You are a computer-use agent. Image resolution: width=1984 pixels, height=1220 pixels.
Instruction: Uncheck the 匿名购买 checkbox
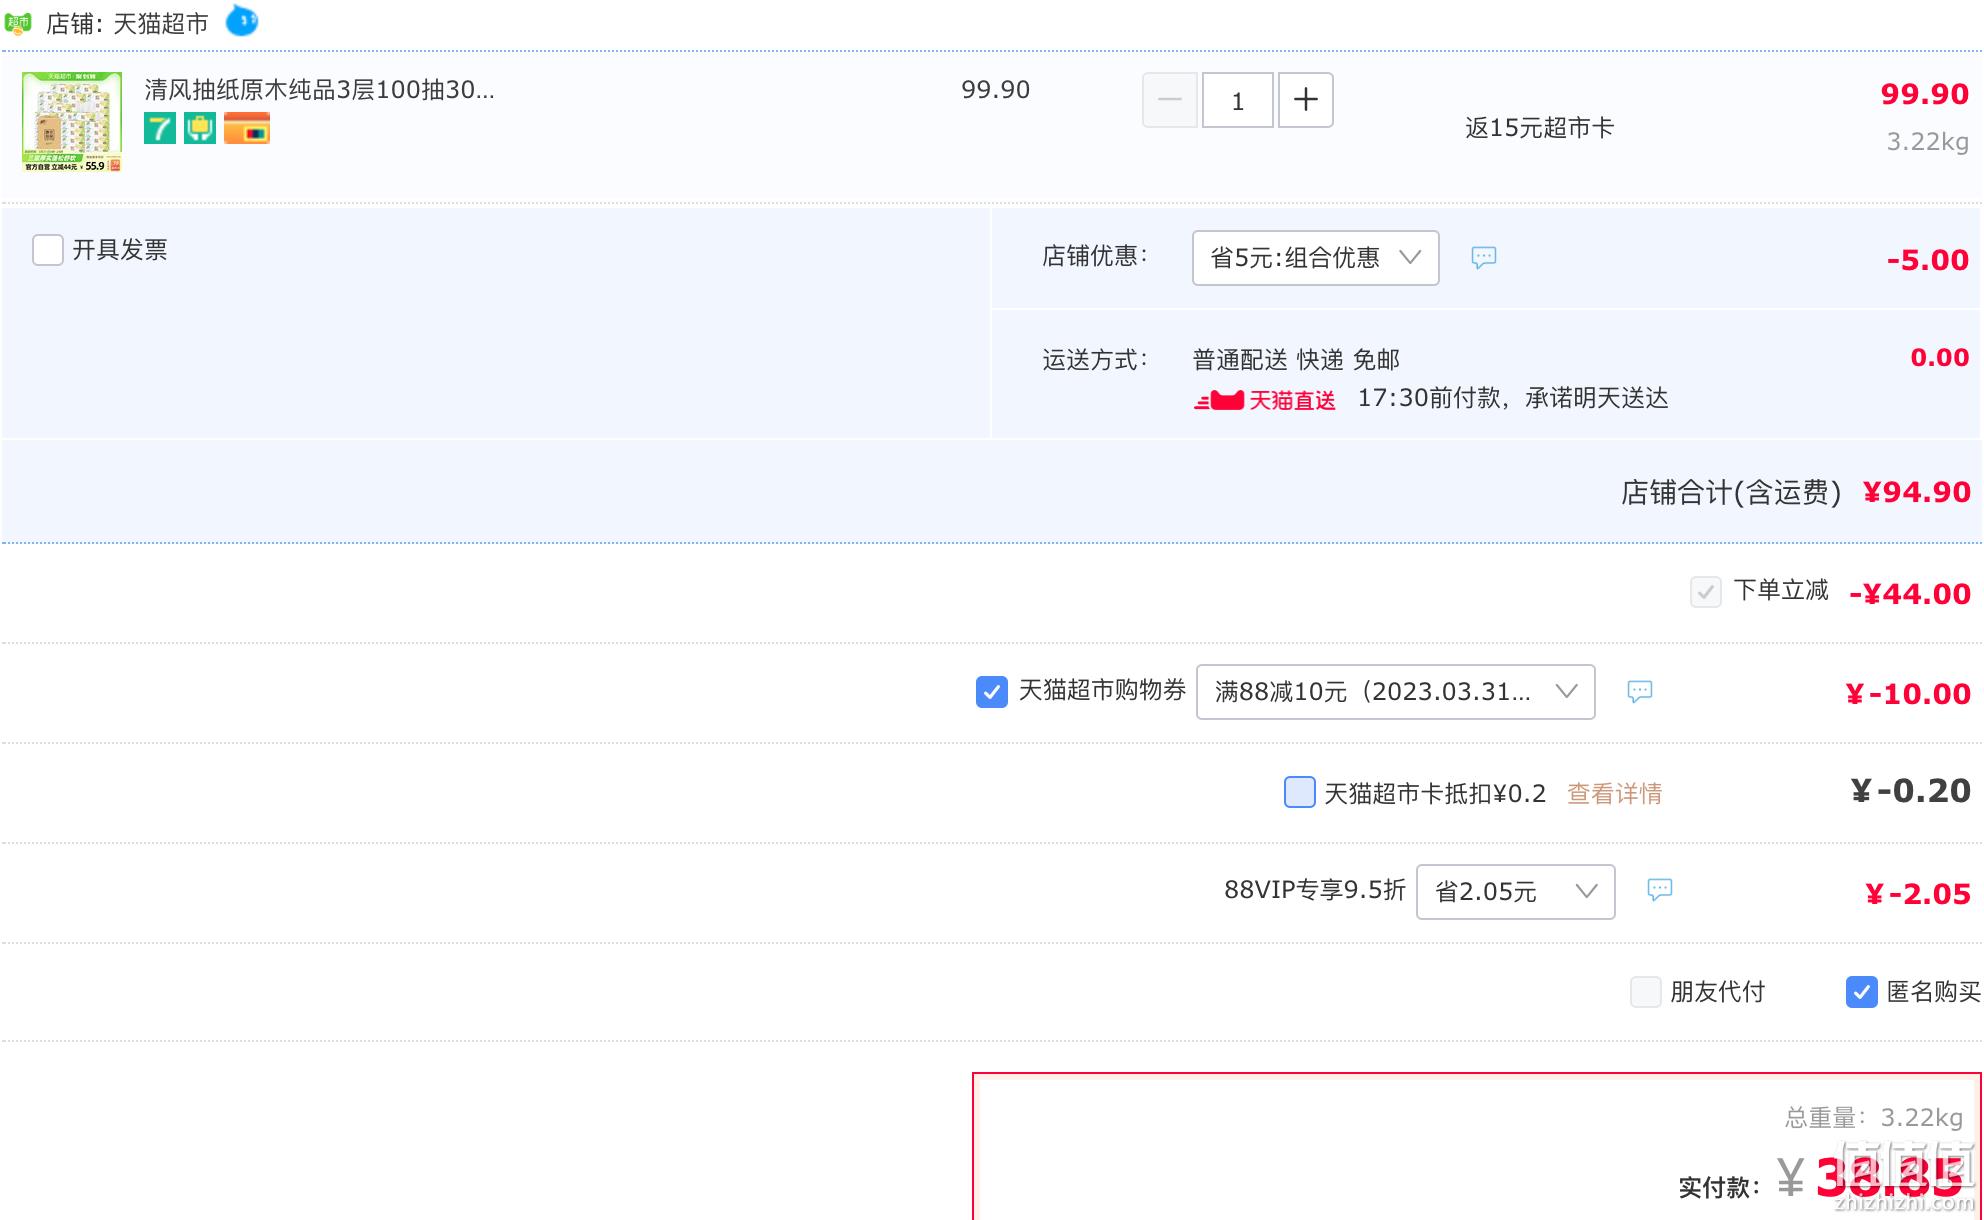[1861, 992]
